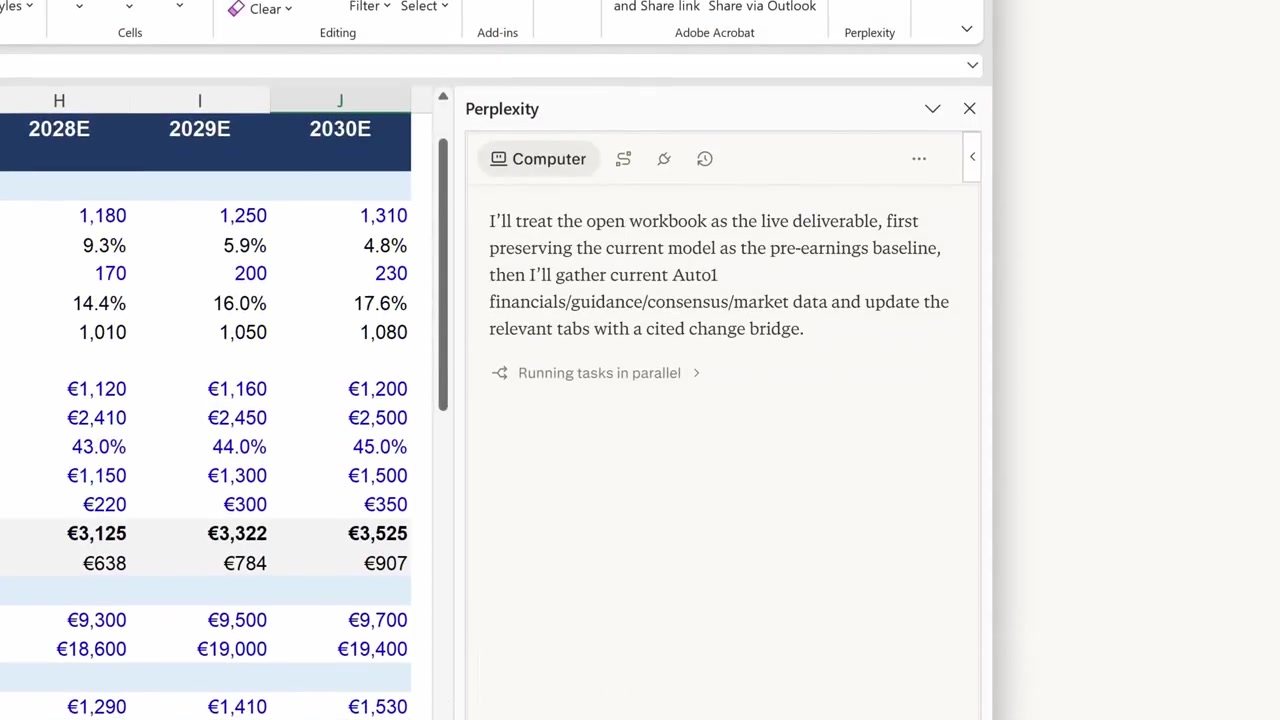Collapse the side panel arrow in Perplexity
This screenshot has width=1280, height=720.
coord(972,157)
